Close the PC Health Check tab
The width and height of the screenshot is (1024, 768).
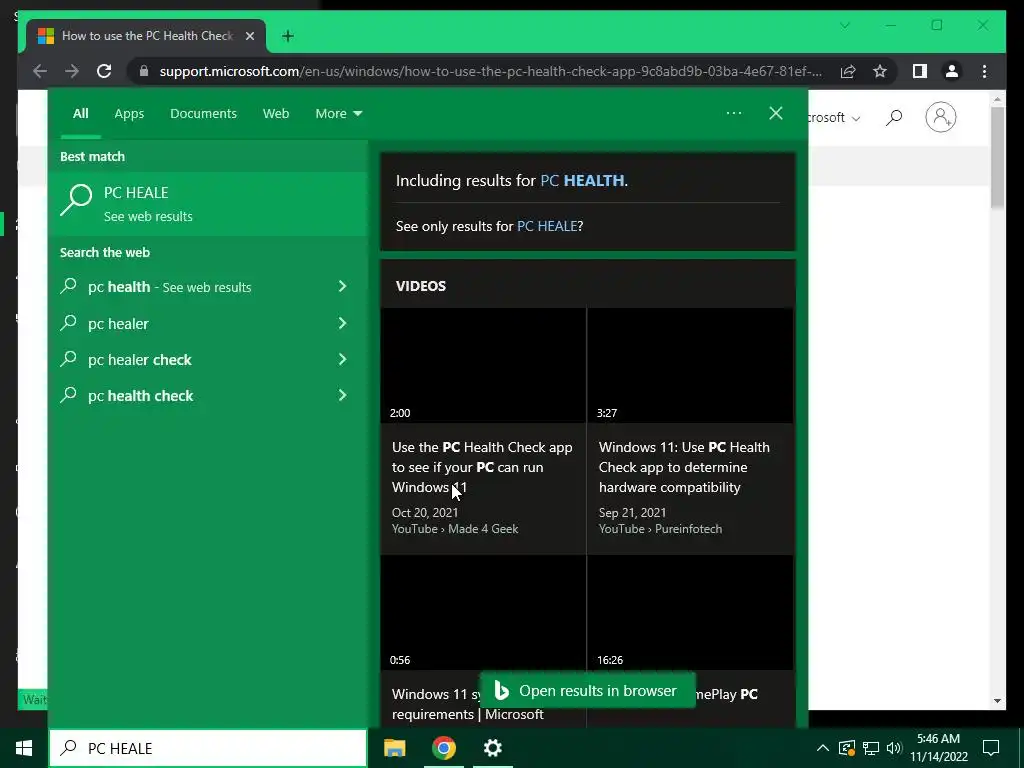pyautogui.click(x=250, y=36)
